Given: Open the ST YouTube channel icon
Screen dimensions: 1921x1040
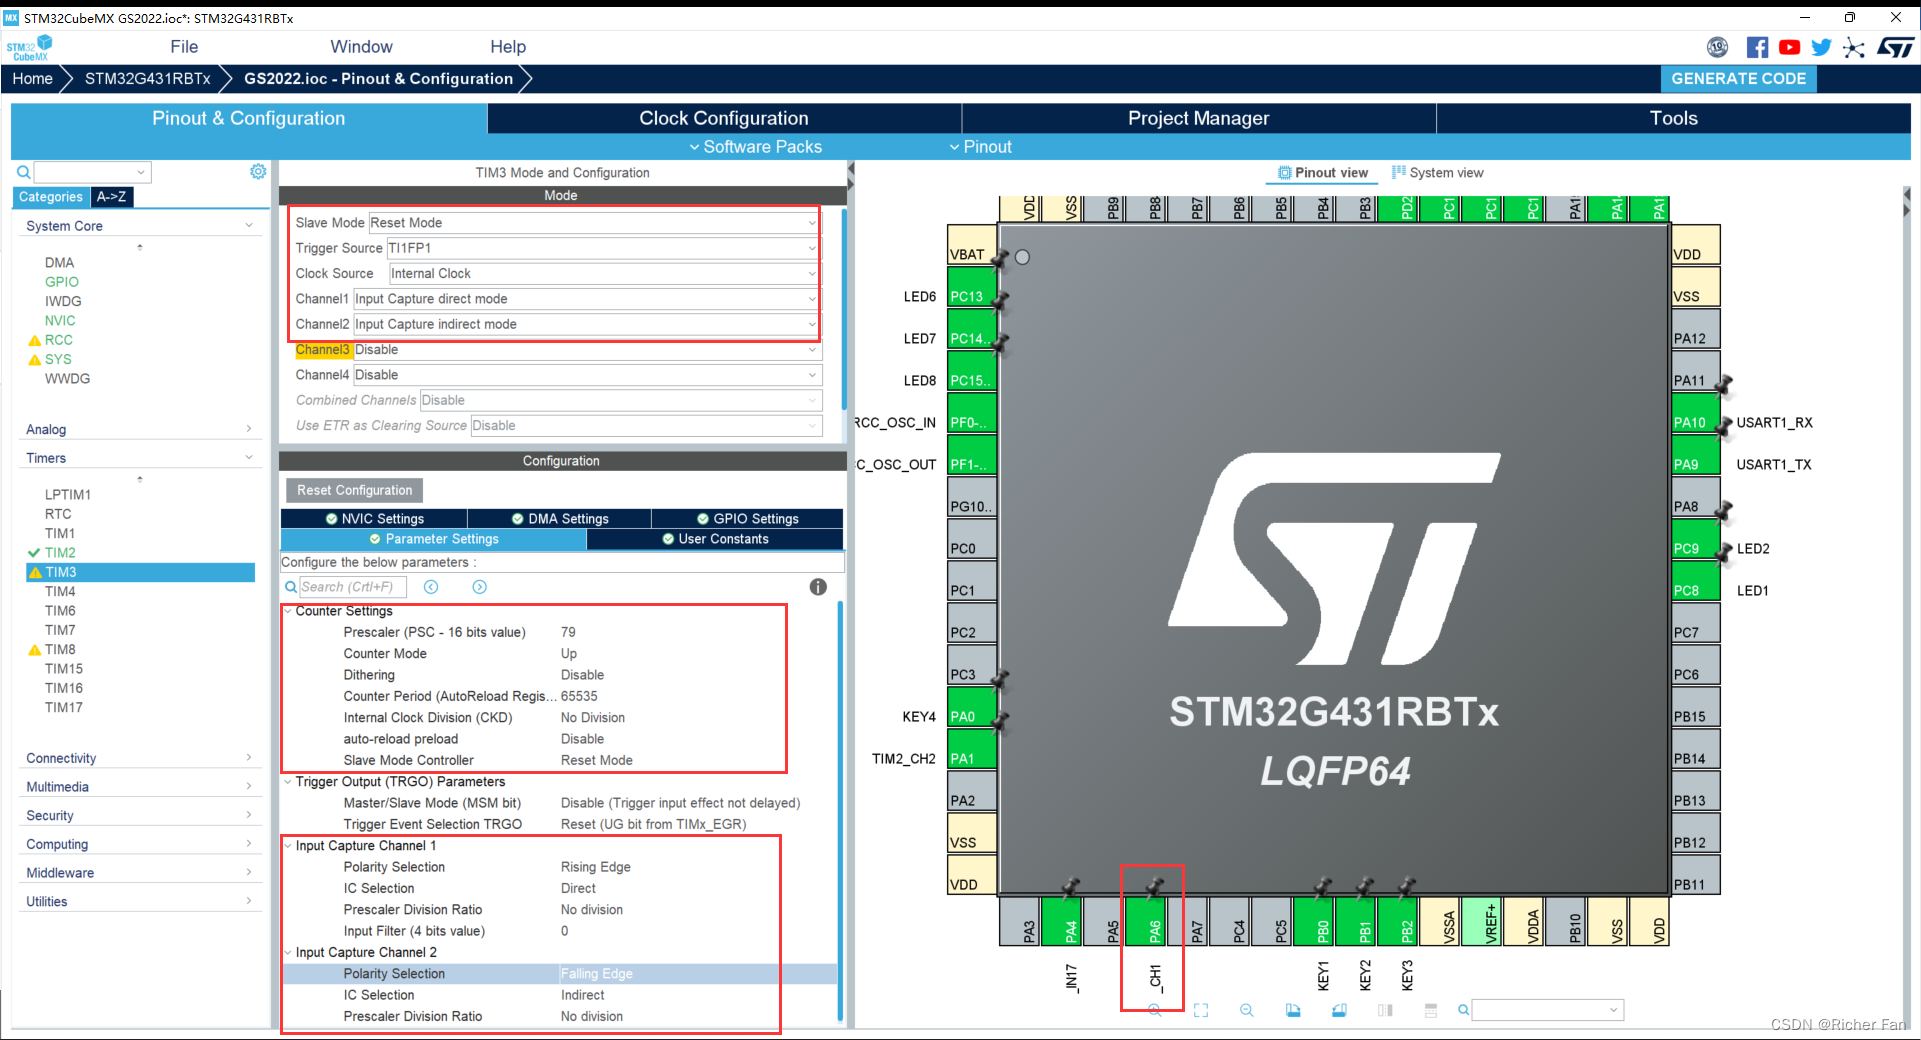Looking at the screenshot, I should [x=1790, y=47].
